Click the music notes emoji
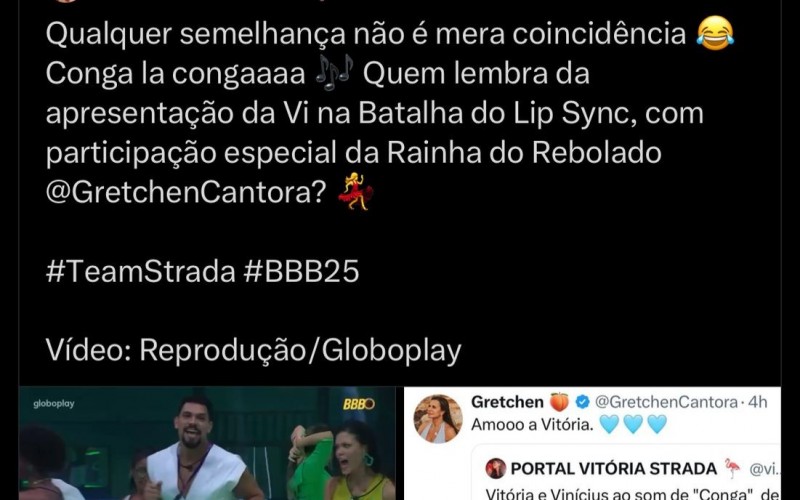This screenshot has width=800, height=500. [334, 72]
